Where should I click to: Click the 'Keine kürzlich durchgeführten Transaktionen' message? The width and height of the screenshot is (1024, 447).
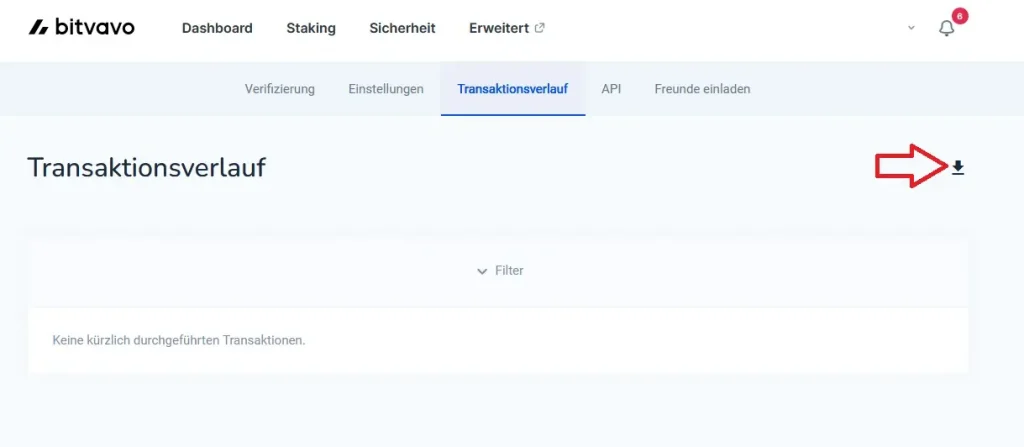point(178,340)
